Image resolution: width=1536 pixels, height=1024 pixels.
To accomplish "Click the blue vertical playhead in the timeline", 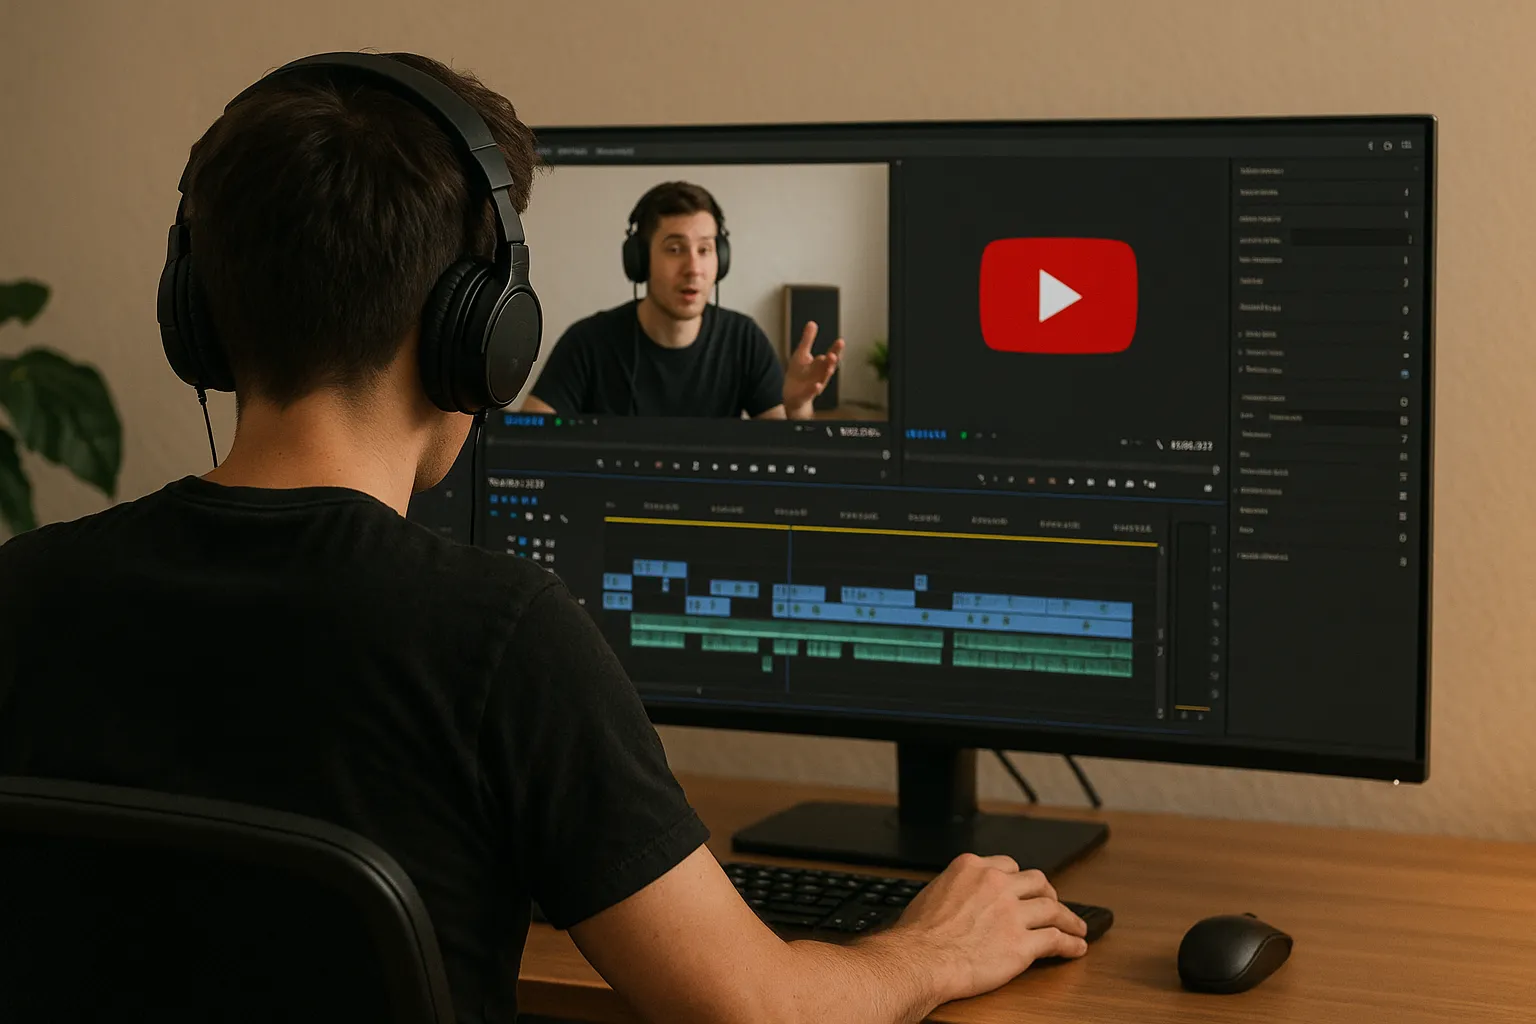I will (789, 610).
